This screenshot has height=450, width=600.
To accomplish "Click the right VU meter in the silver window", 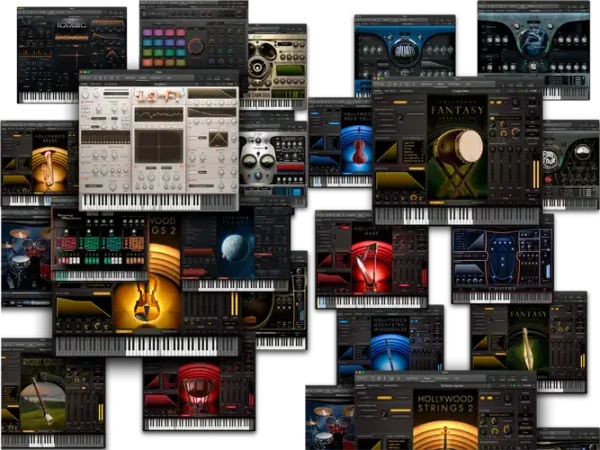I will [x=266, y=161].
